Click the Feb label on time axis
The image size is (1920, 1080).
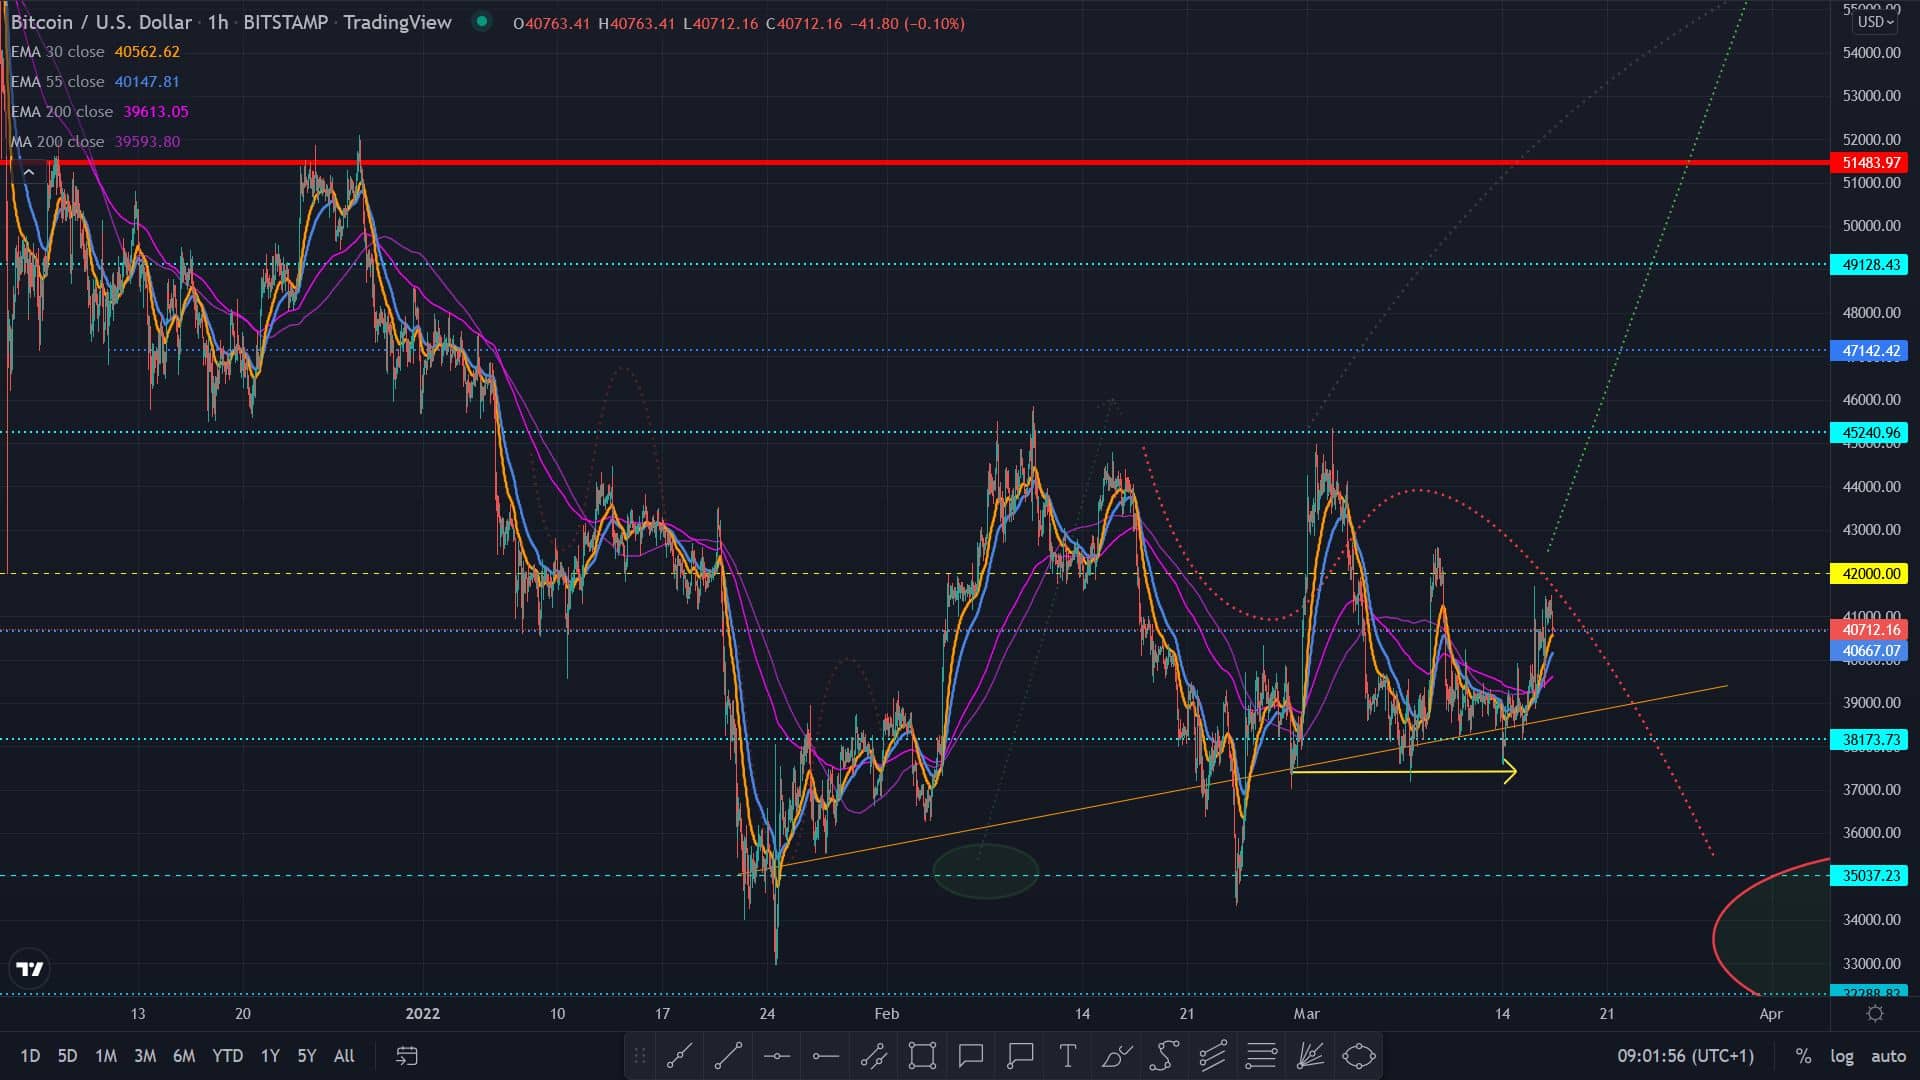pyautogui.click(x=886, y=1013)
